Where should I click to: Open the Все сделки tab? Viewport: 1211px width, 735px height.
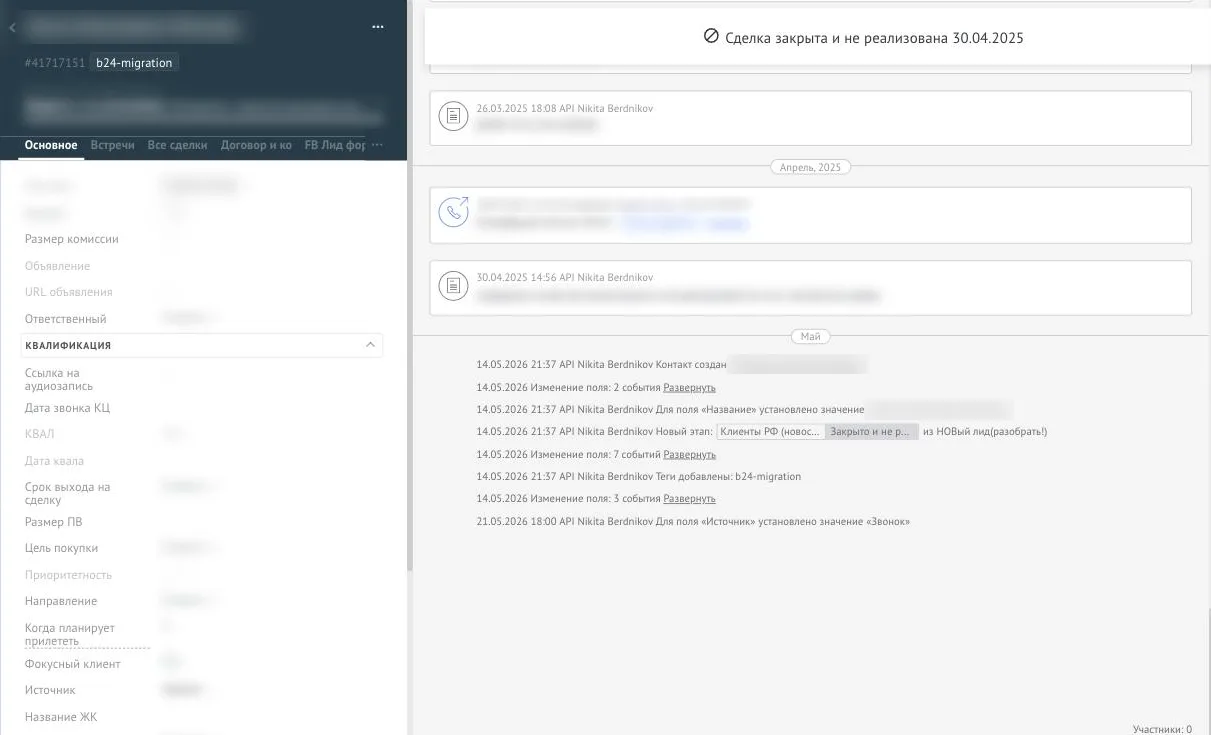(x=177, y=145)
